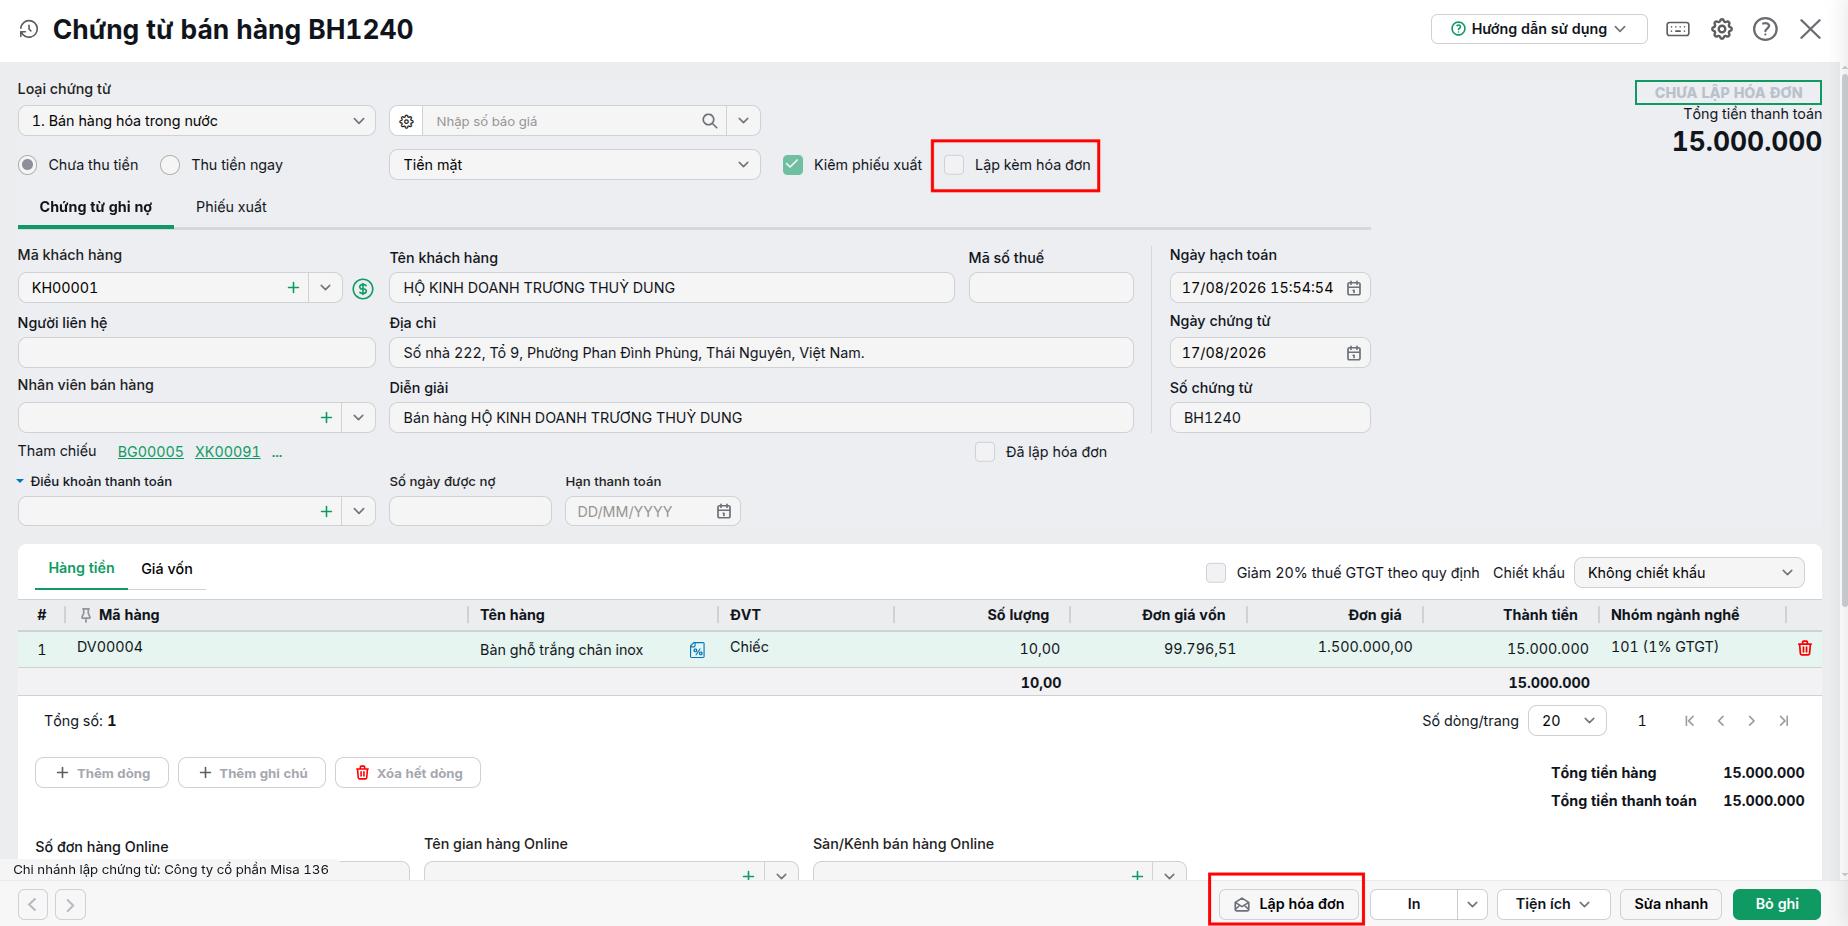Switch to the Phiếu xuất tab
Image resolution: width=1848 pixels, height=926 pixels.
tap(231, 207)
